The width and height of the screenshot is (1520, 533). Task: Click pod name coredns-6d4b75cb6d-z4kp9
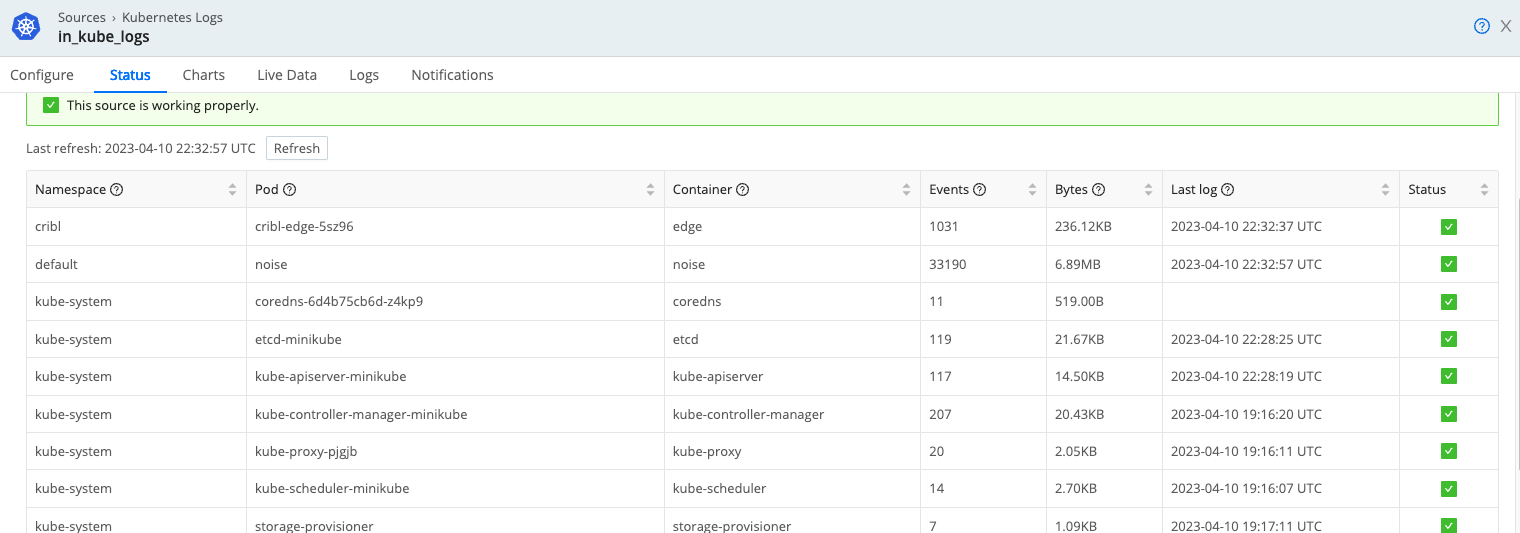(339, 302)
